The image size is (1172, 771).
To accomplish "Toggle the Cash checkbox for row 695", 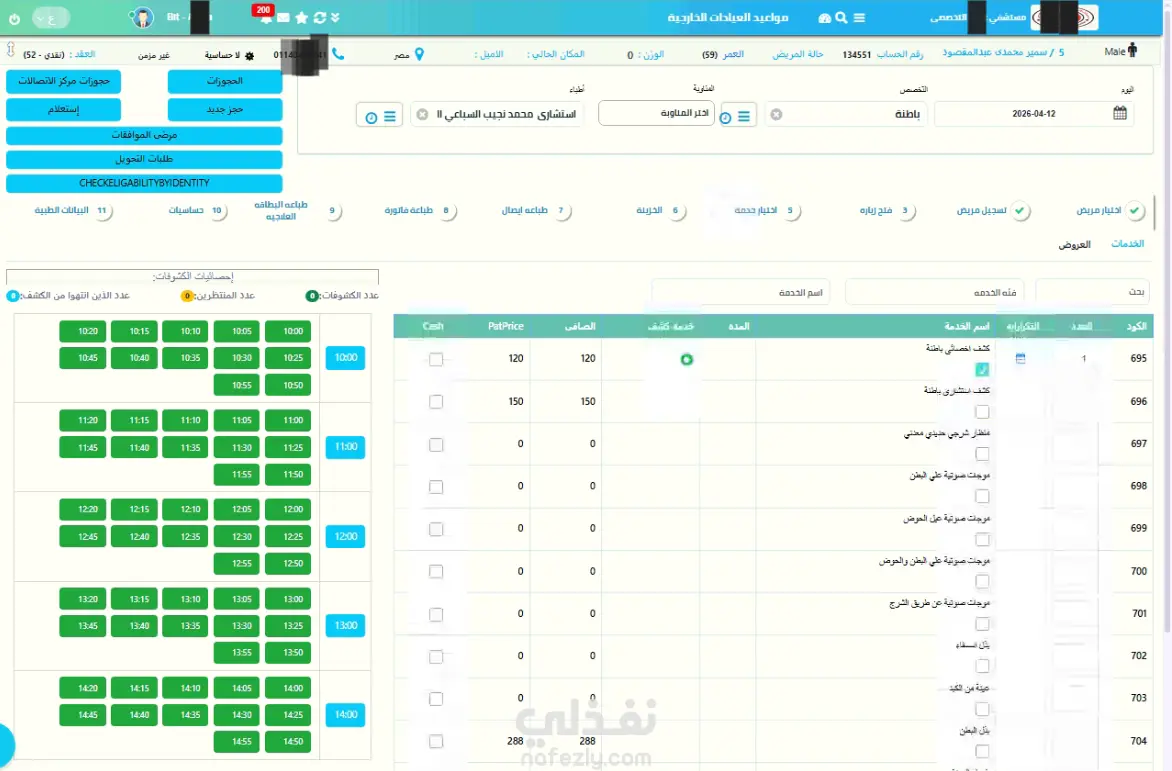I will [436, 359].
